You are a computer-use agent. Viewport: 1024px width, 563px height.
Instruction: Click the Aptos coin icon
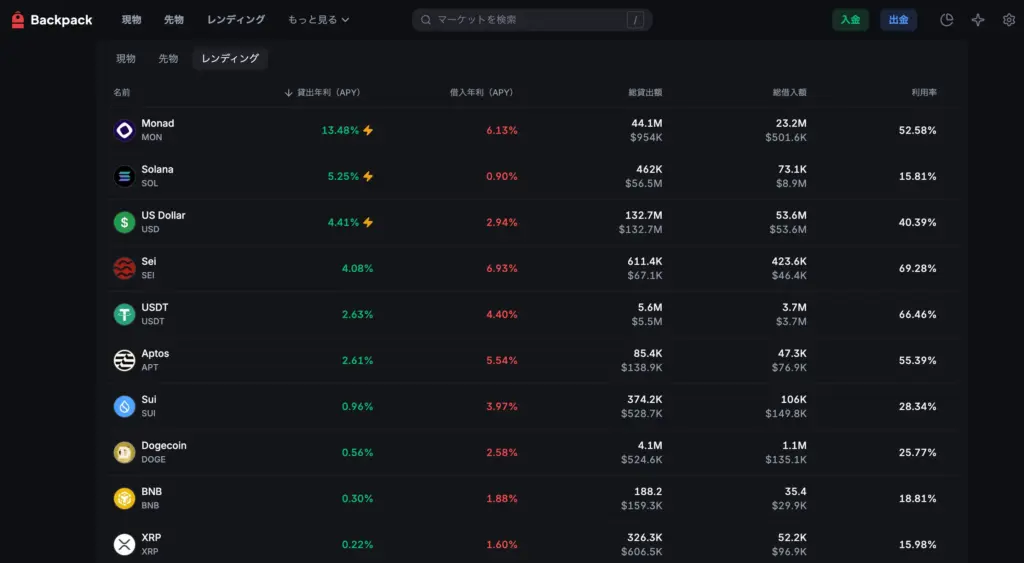[124, 360]
